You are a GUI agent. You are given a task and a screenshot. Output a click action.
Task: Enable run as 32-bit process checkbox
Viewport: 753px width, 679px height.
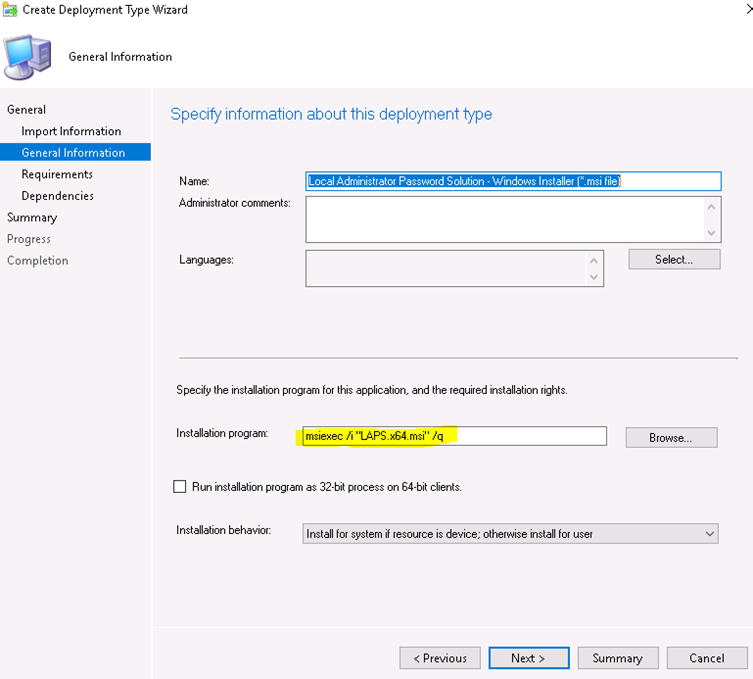coord(180,486)
